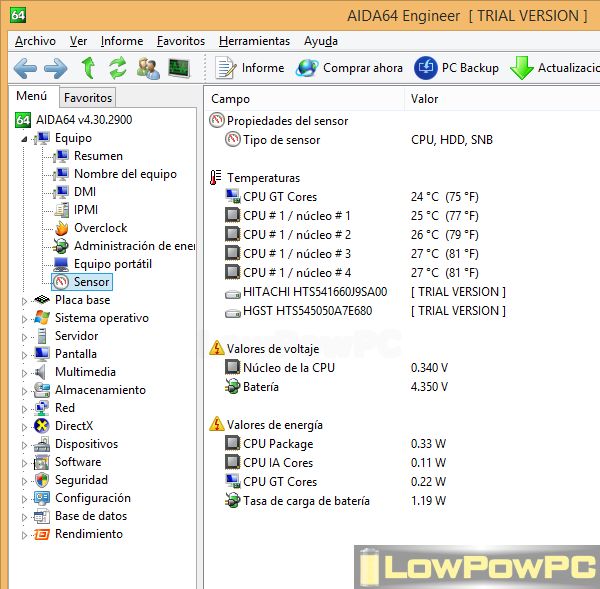Click the back navigation arrow icon

tap(25, 68)
